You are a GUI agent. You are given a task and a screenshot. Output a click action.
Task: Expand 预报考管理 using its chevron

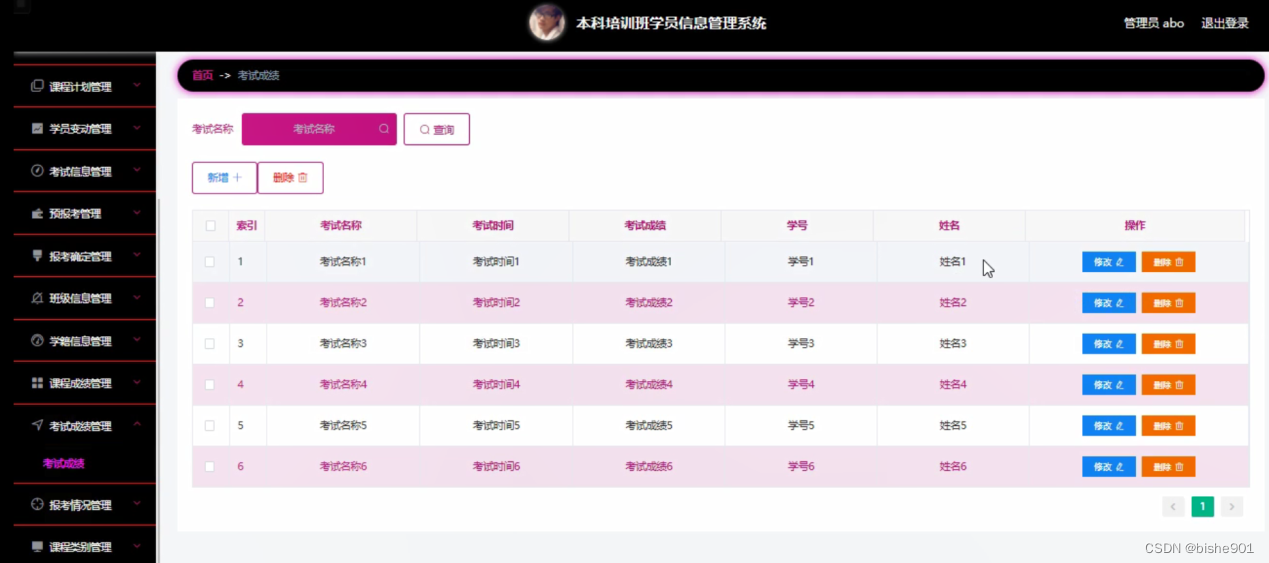pos(137,212)
